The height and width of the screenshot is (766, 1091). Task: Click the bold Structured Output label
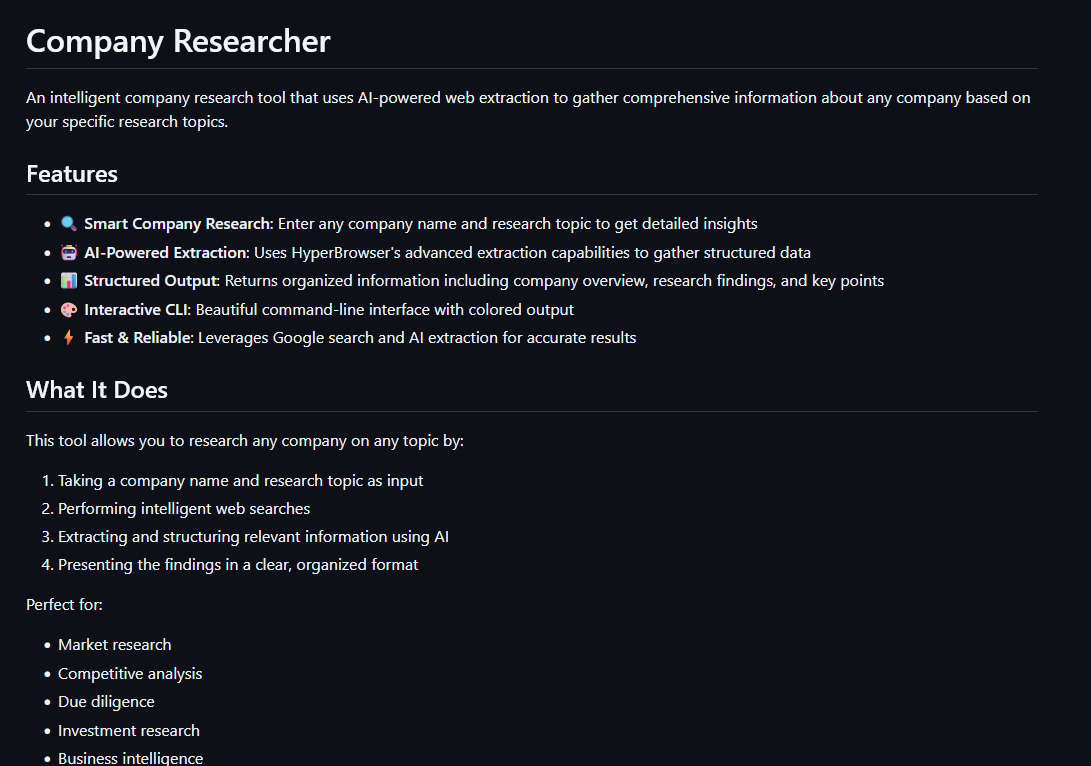152,280
